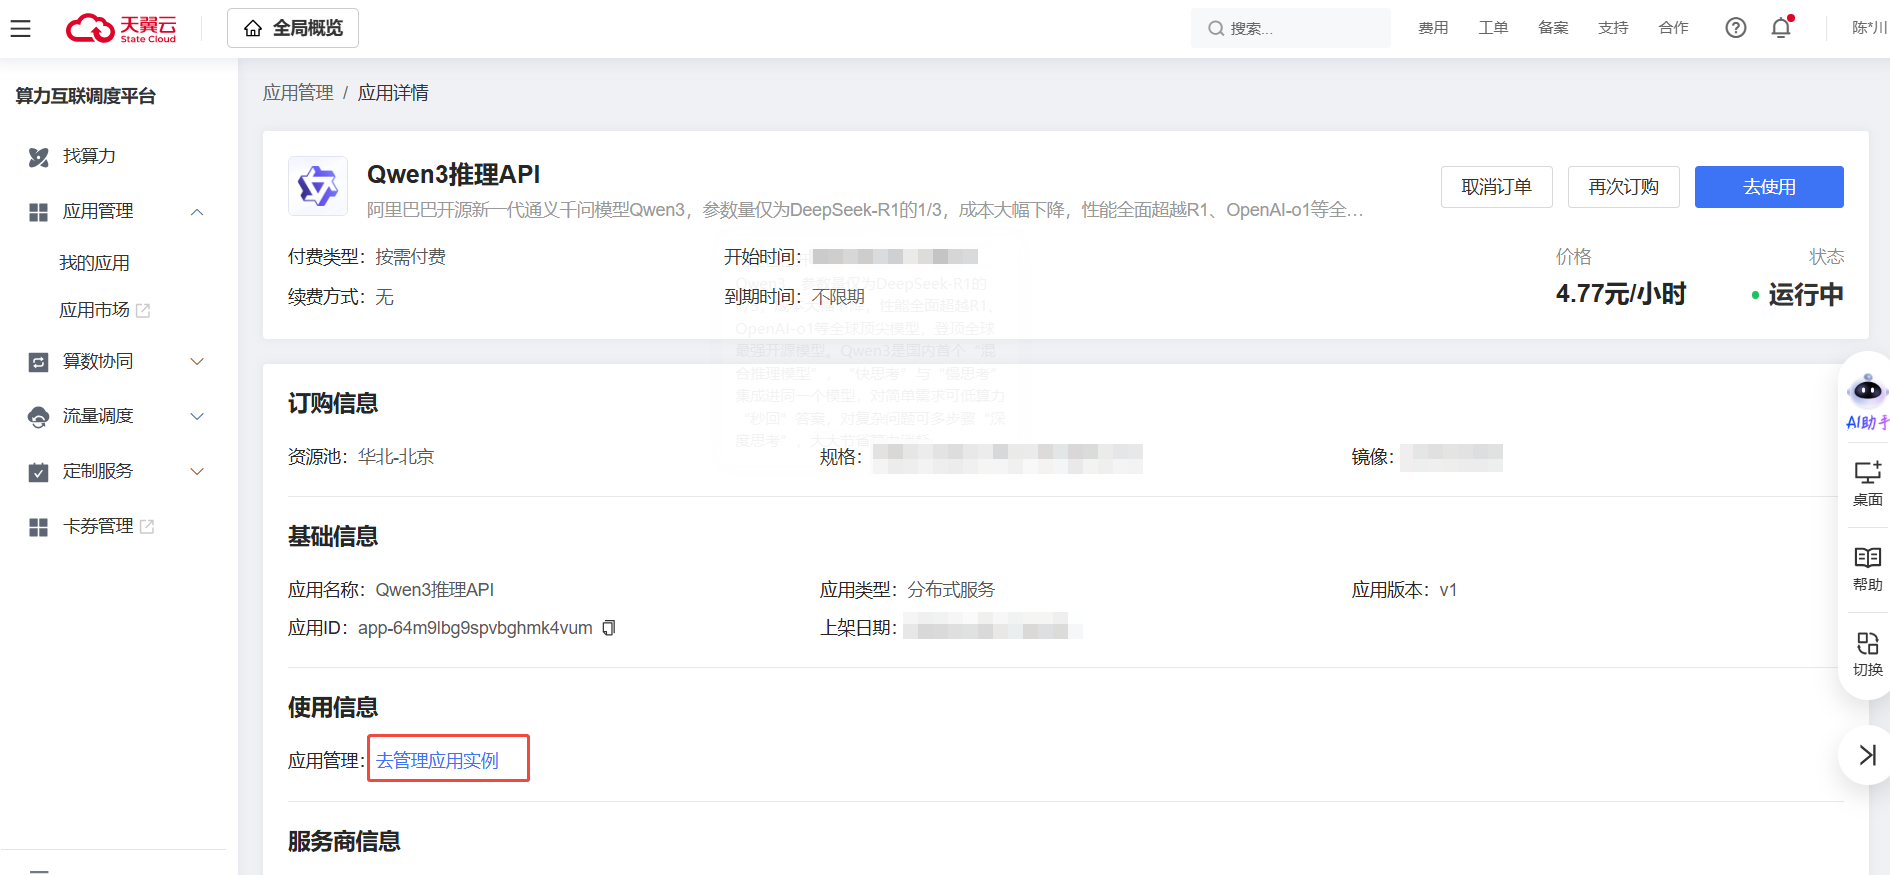Click the 分布式服务 application type value
The image size is (1890, 875).
951,590
